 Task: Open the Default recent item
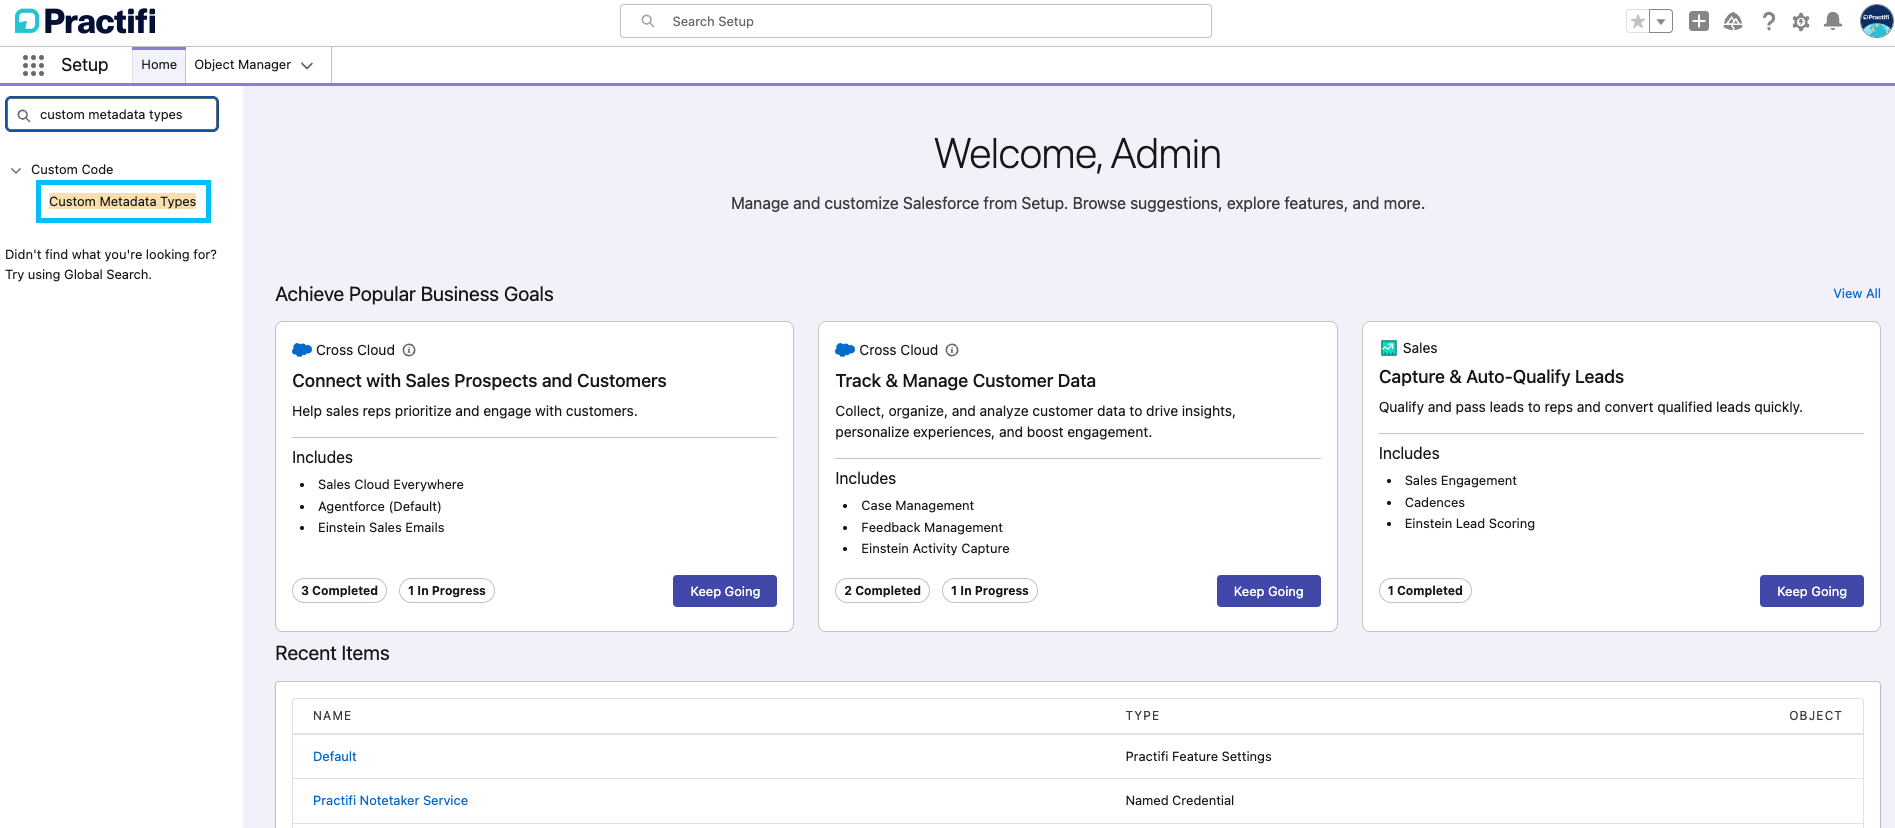(x=335, y=757)
